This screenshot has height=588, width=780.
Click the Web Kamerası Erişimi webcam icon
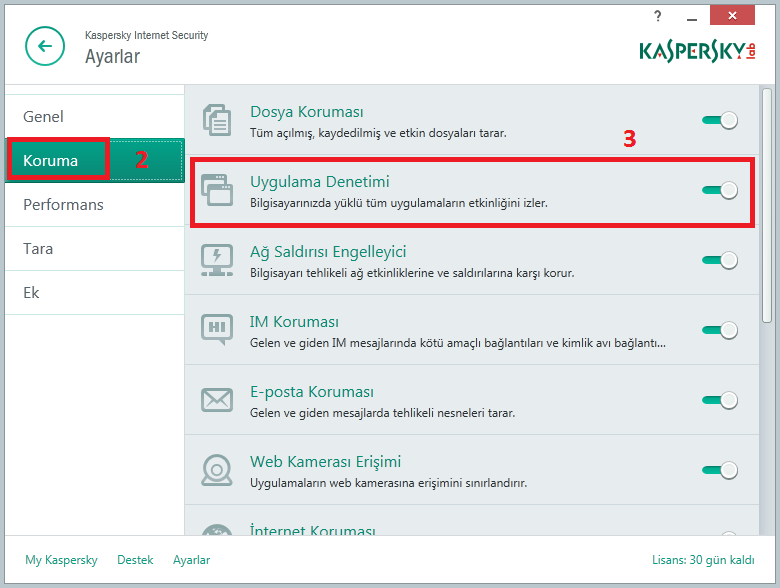(217, 470)
